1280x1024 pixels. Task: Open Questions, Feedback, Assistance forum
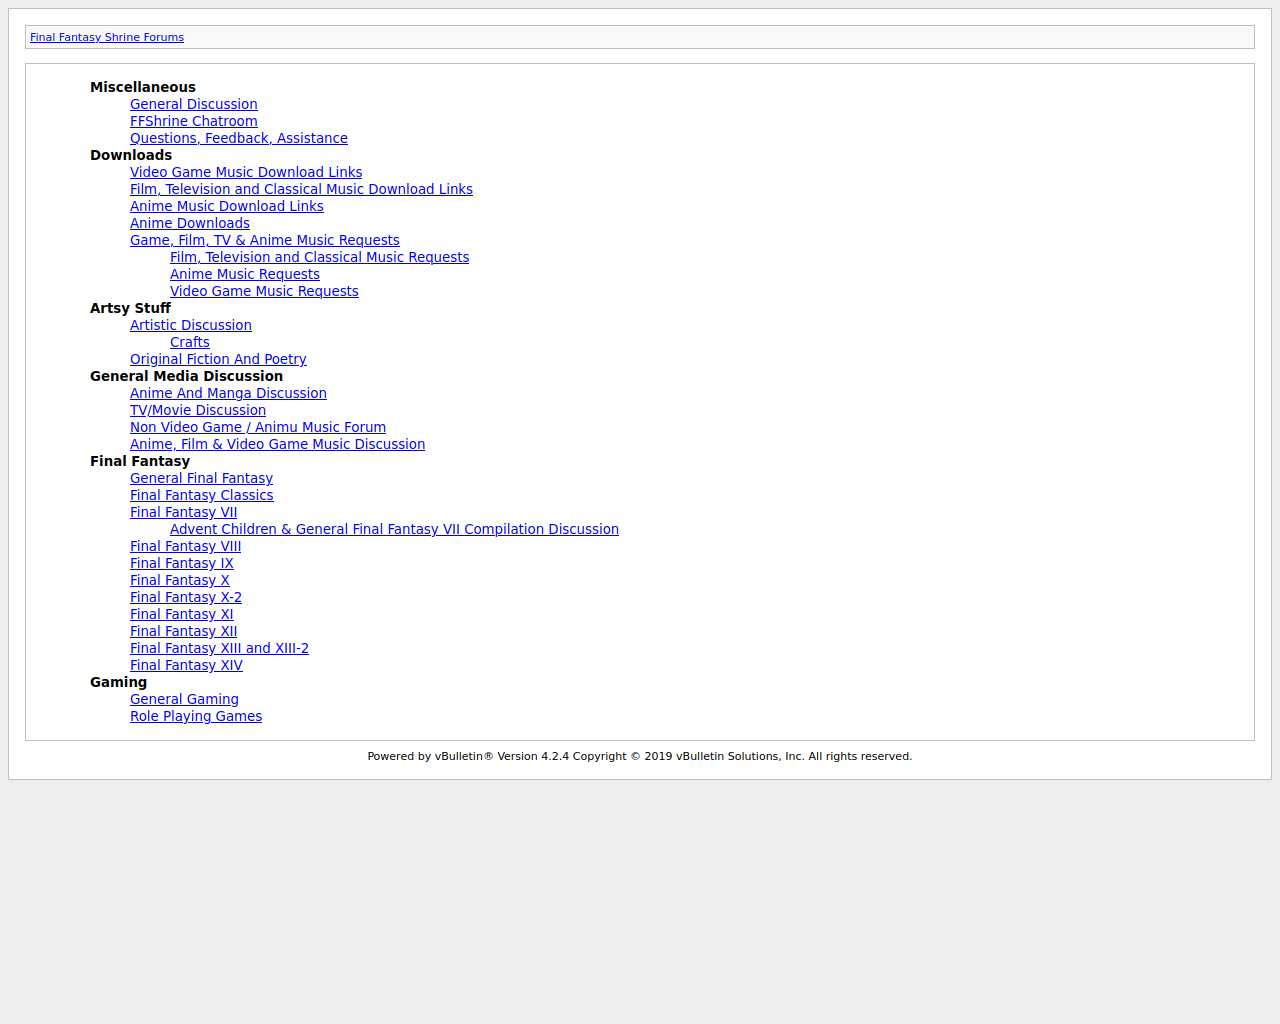239,138
